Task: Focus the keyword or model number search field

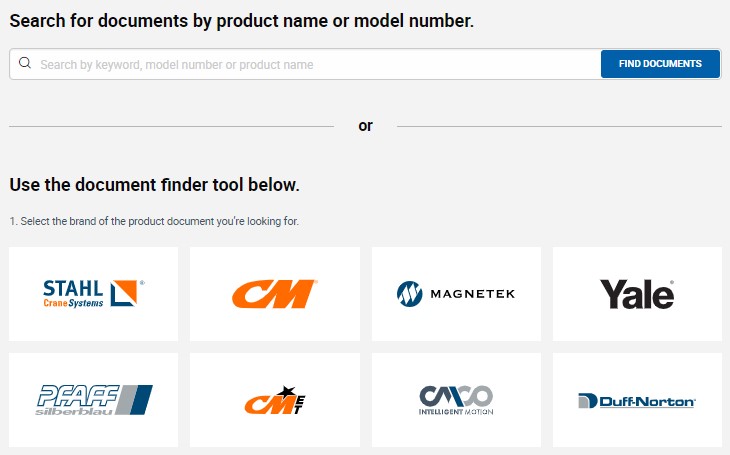Action: coord(305,64)
